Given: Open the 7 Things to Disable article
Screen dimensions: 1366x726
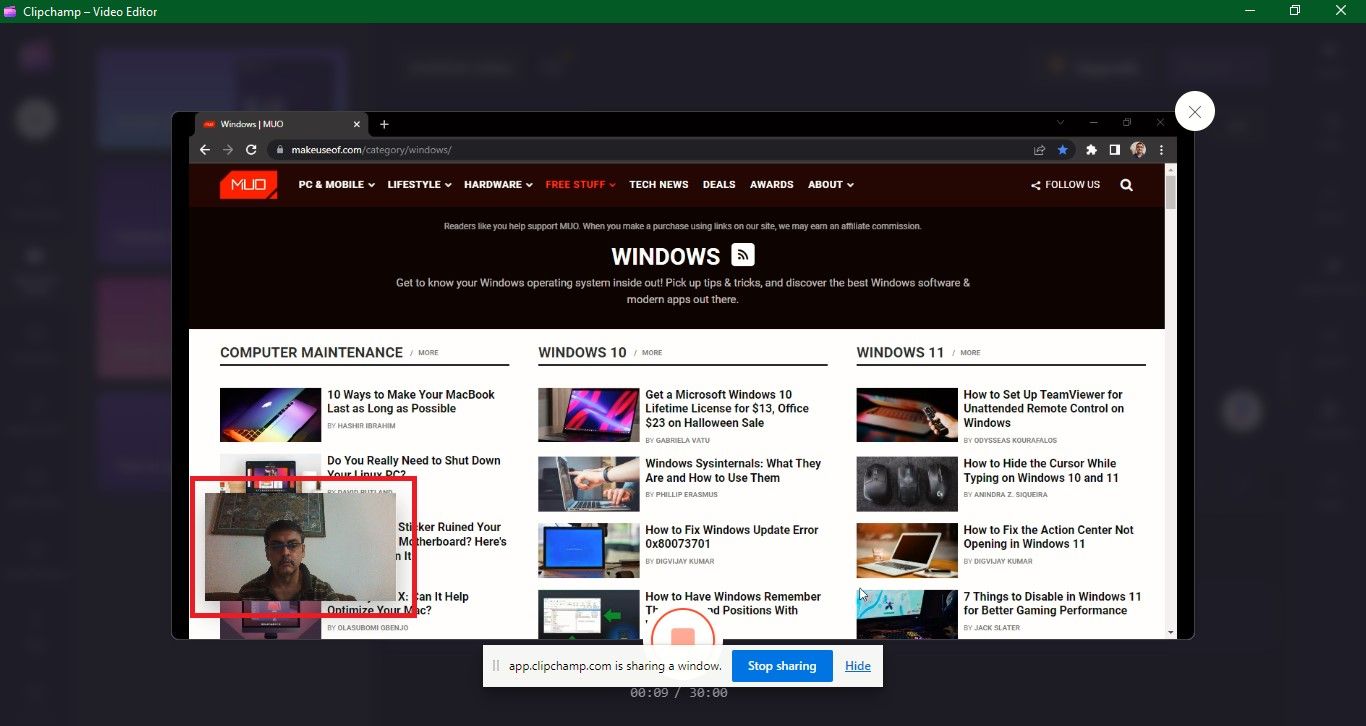Looking at the screenshot, I should [1052, 603].
